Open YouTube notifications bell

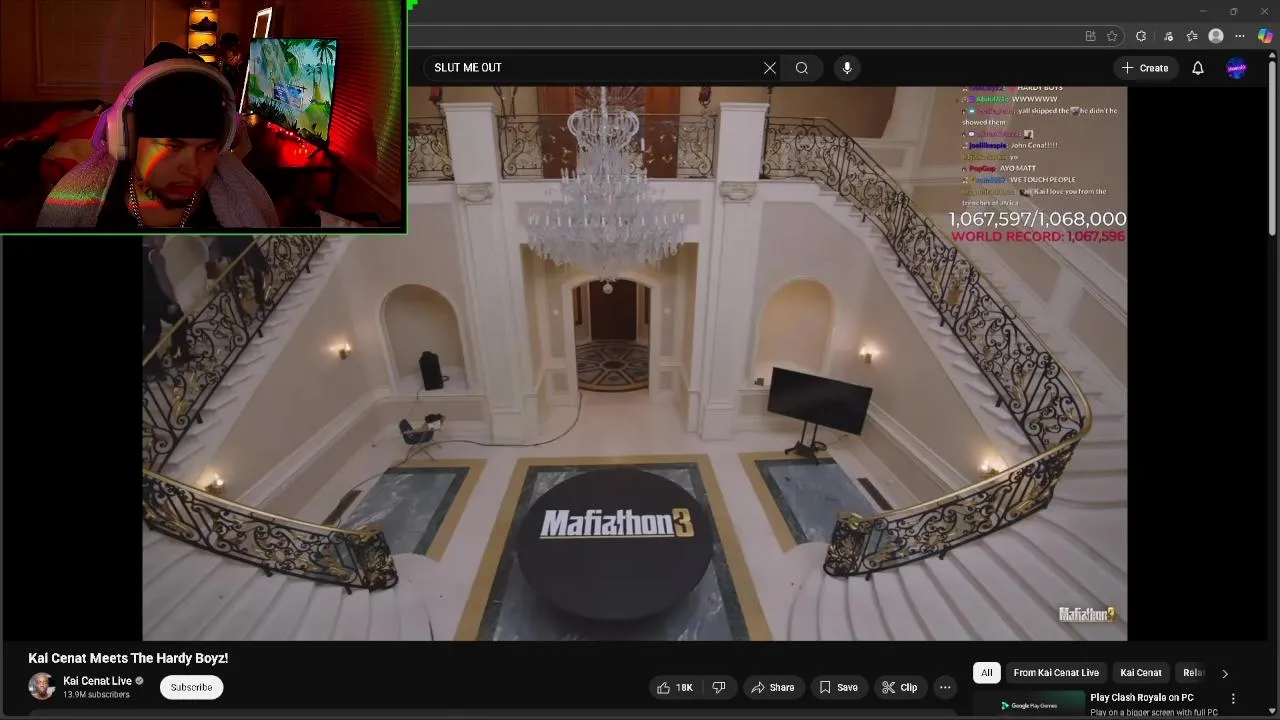pyautogui.click(x=1198, y=68)
